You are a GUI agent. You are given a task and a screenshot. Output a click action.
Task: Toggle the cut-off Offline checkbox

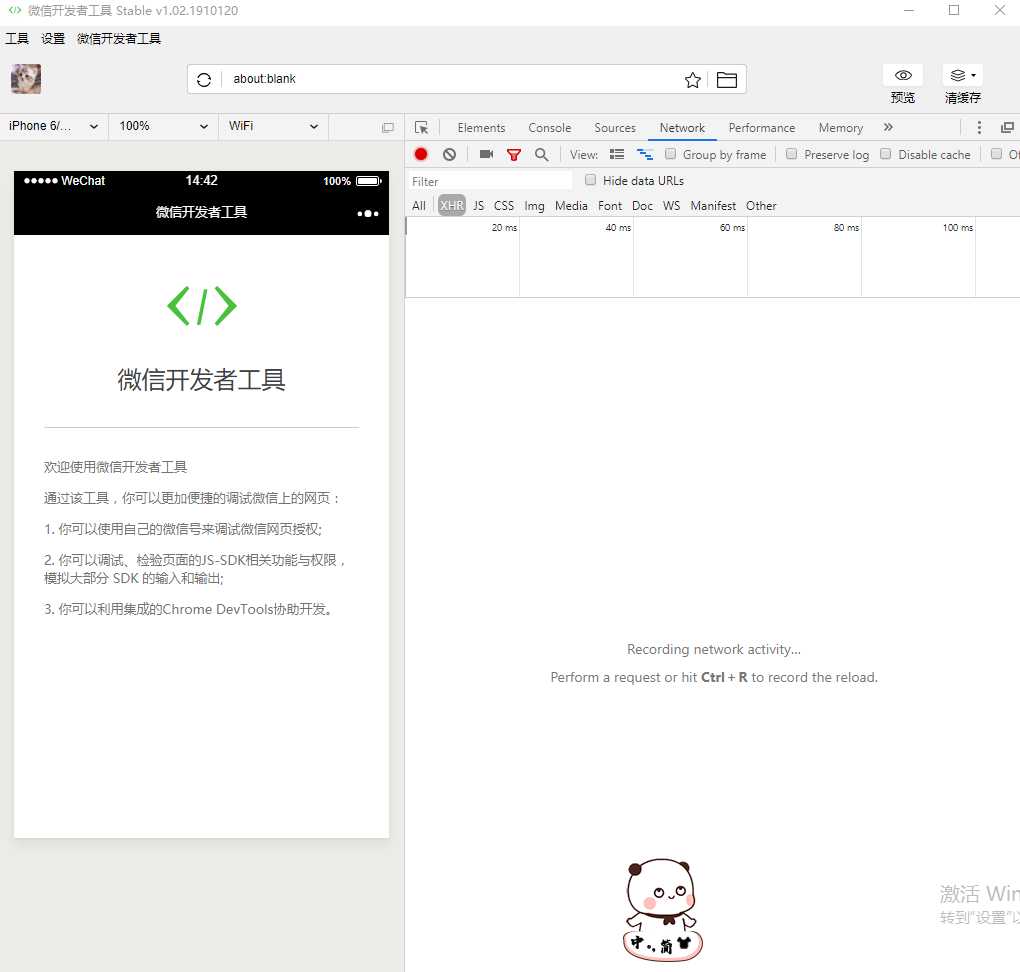(996, 154)
